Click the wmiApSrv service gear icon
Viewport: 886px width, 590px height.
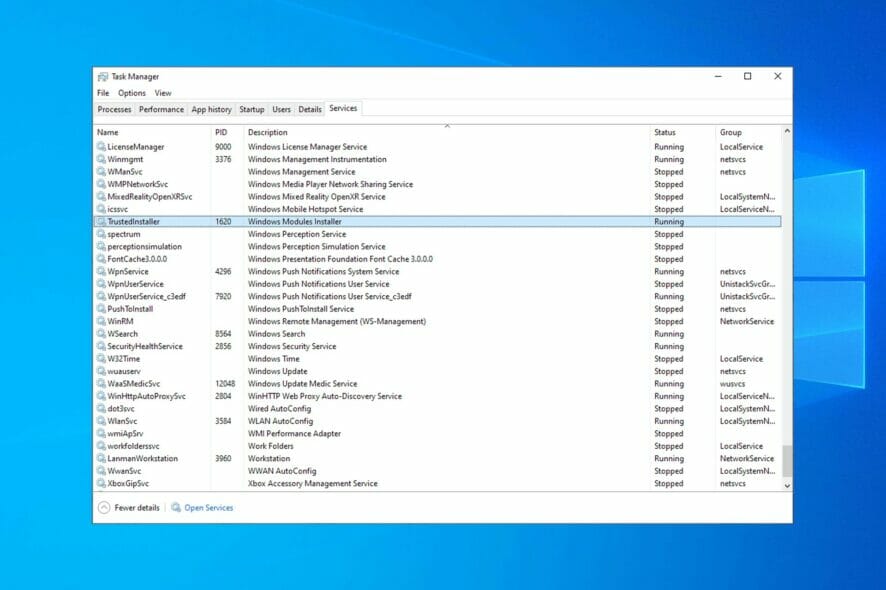pyautogui.click(x=101, y=433)
